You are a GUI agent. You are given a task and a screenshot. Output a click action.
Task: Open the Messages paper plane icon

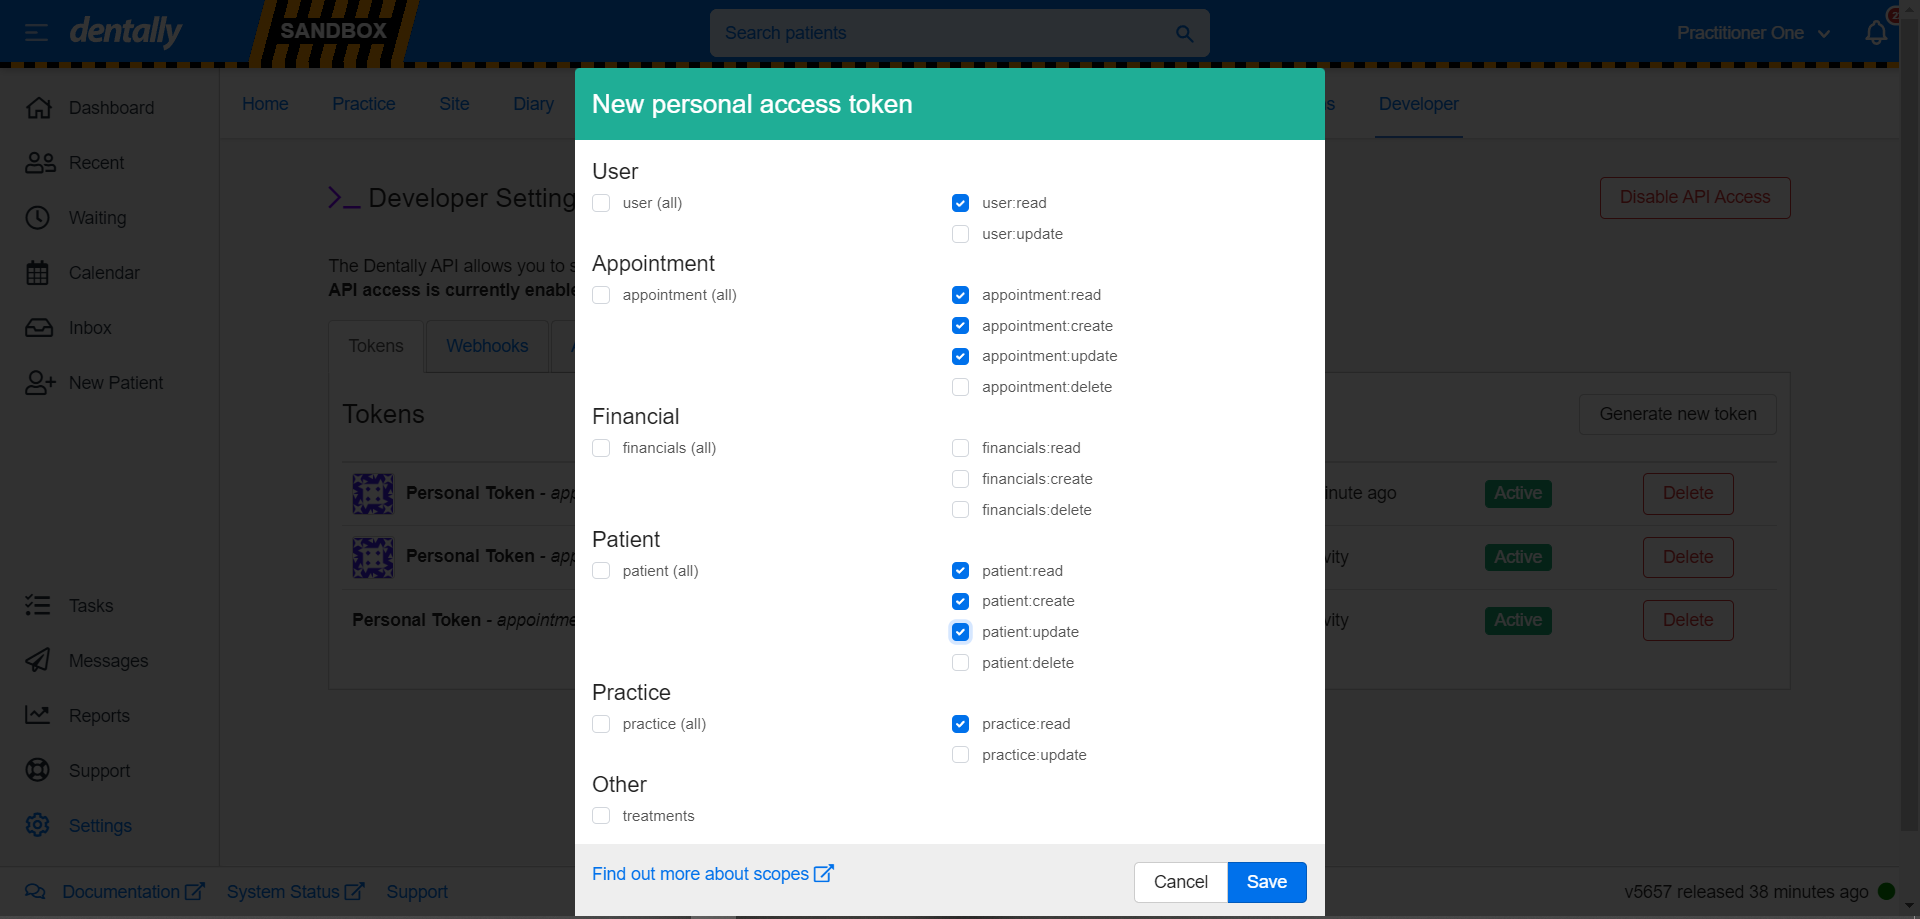point(38,661)
